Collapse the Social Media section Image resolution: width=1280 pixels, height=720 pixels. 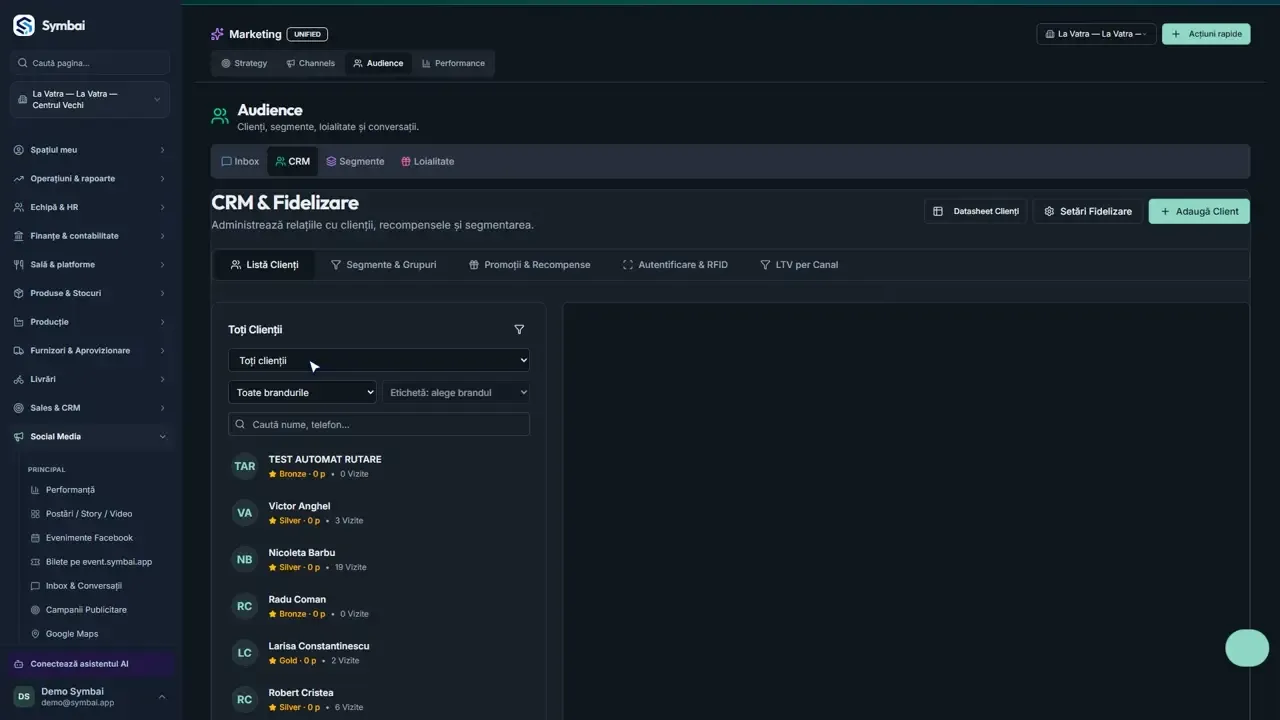(90, 437)
